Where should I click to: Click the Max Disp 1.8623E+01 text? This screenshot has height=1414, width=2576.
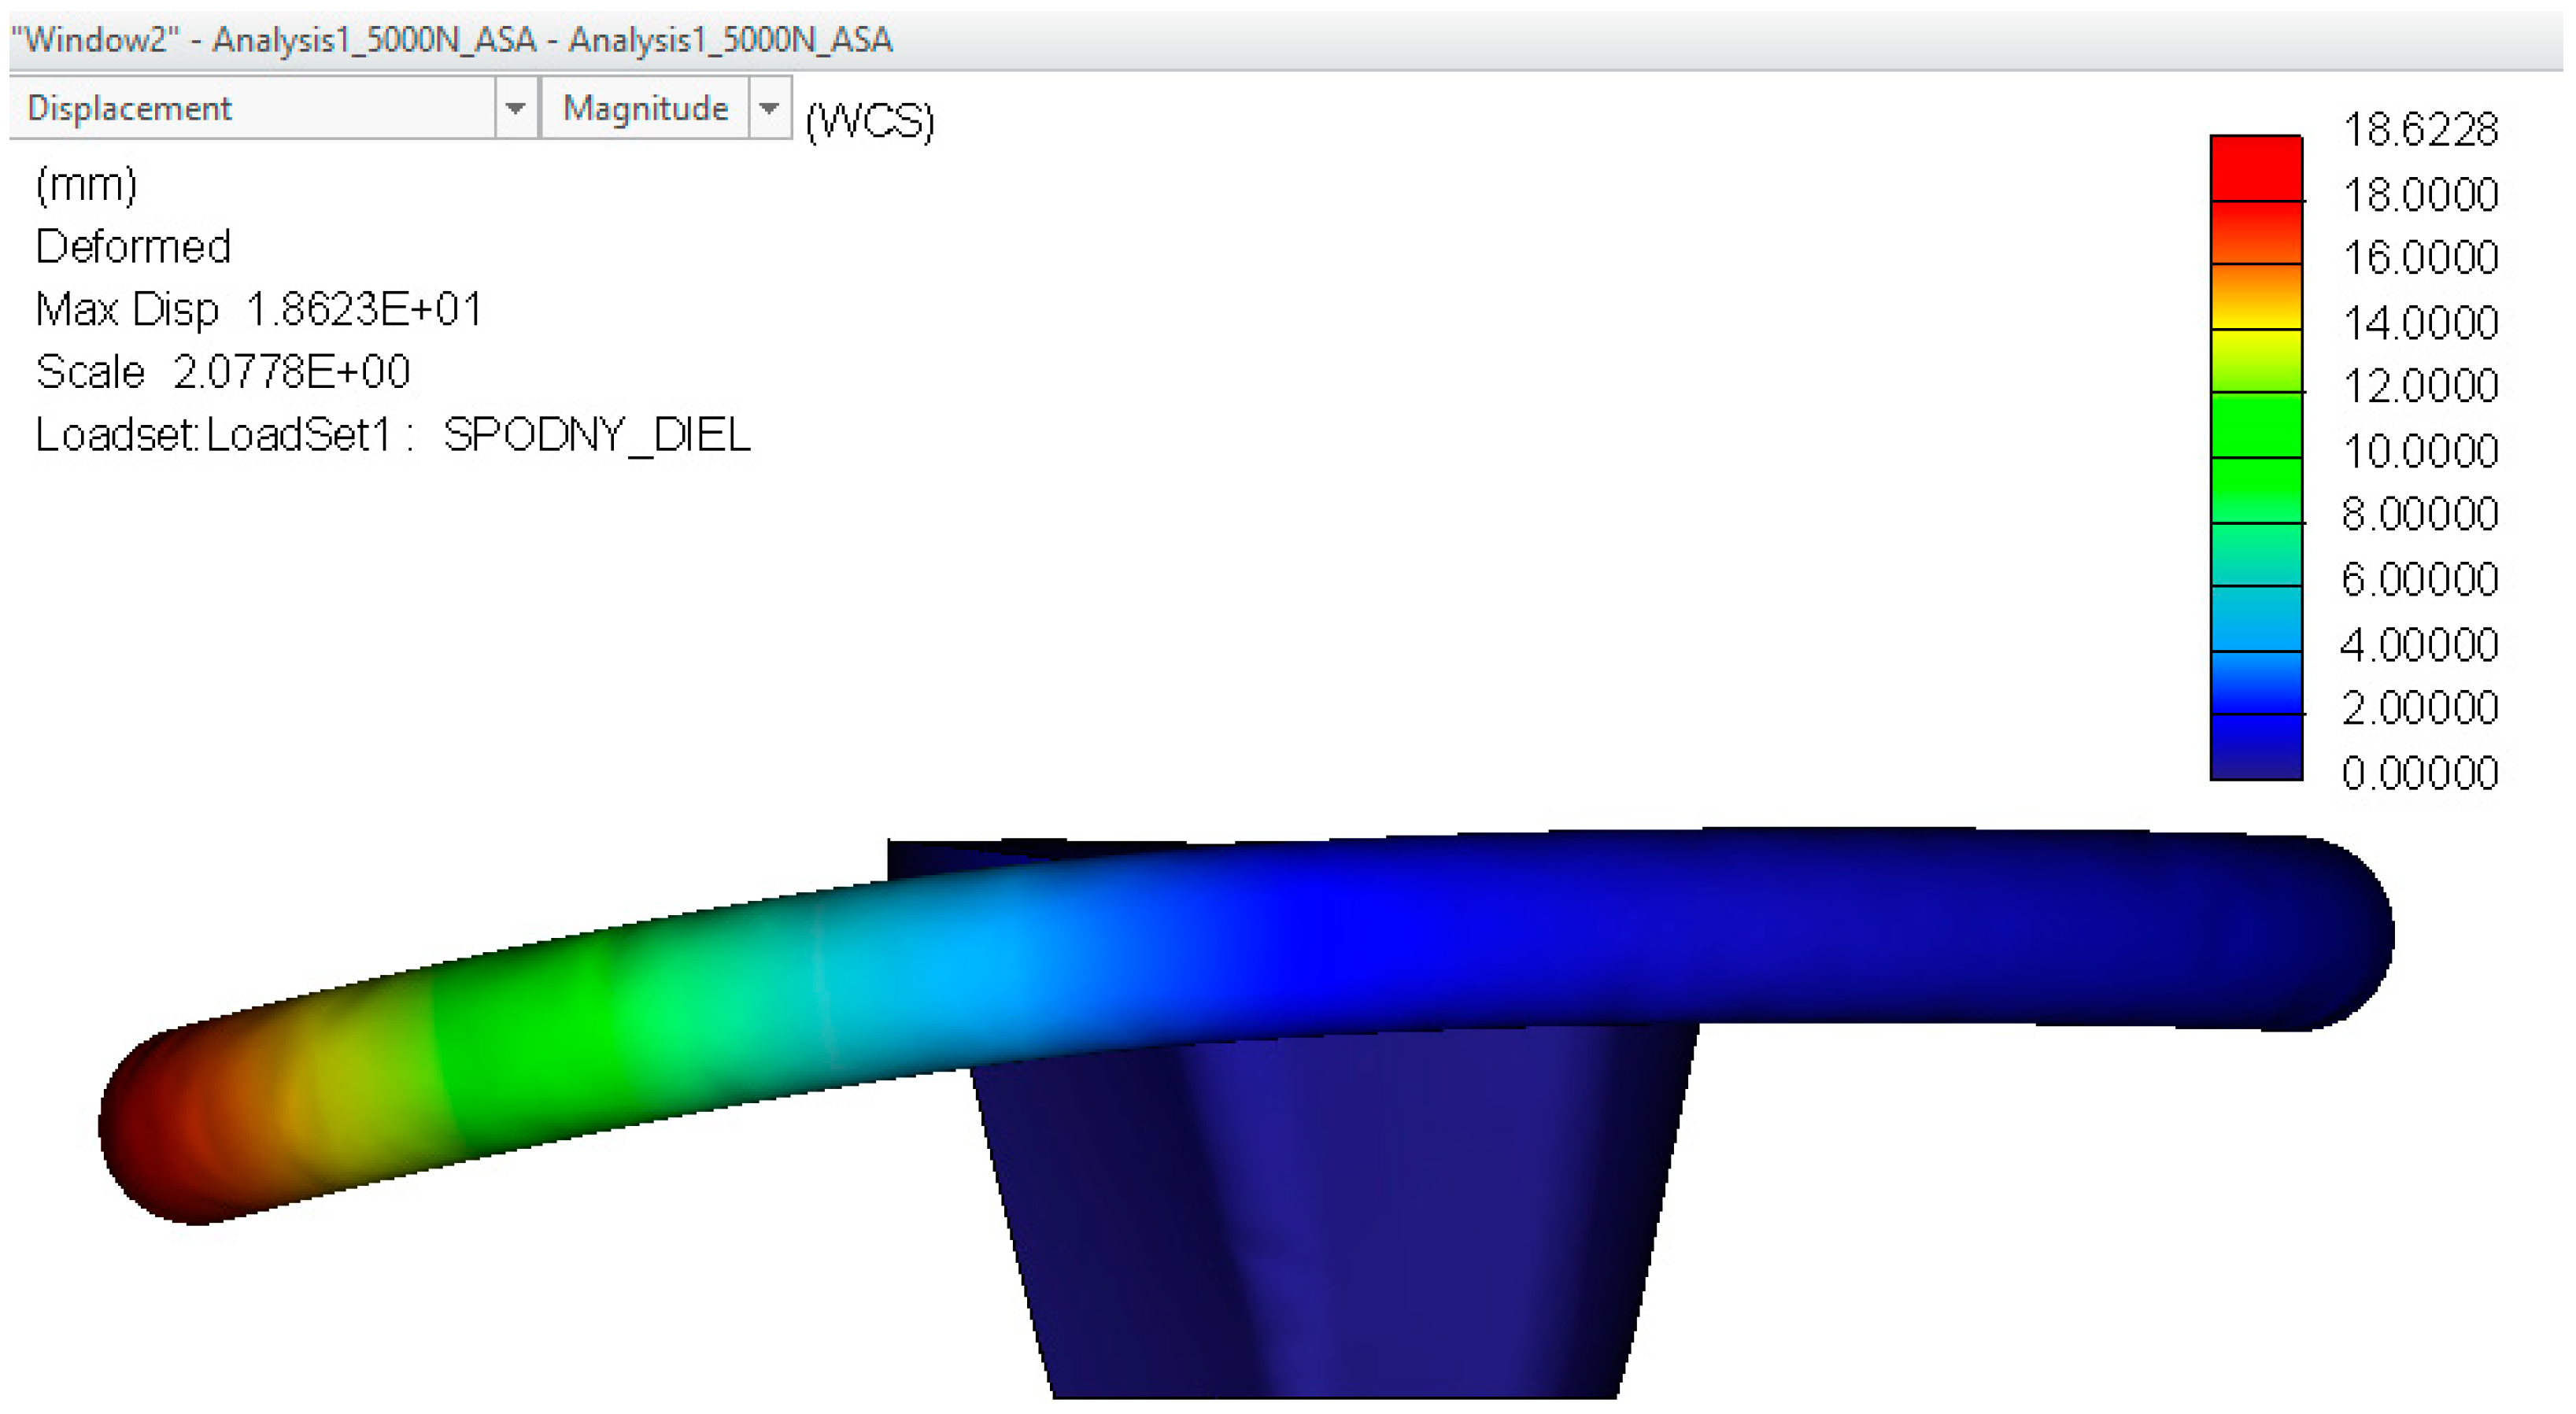click(258, 309)
